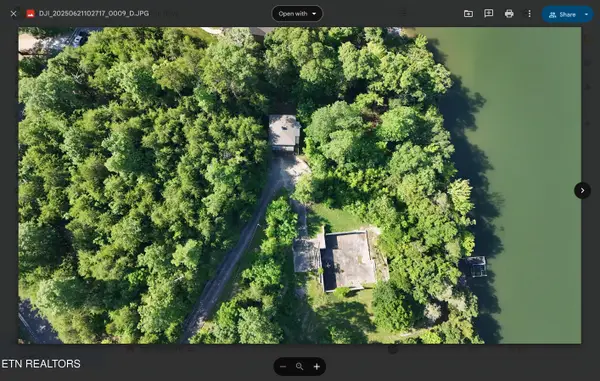
Task: Add file shortcut to Drive folder icon
Action: (468, 14)
